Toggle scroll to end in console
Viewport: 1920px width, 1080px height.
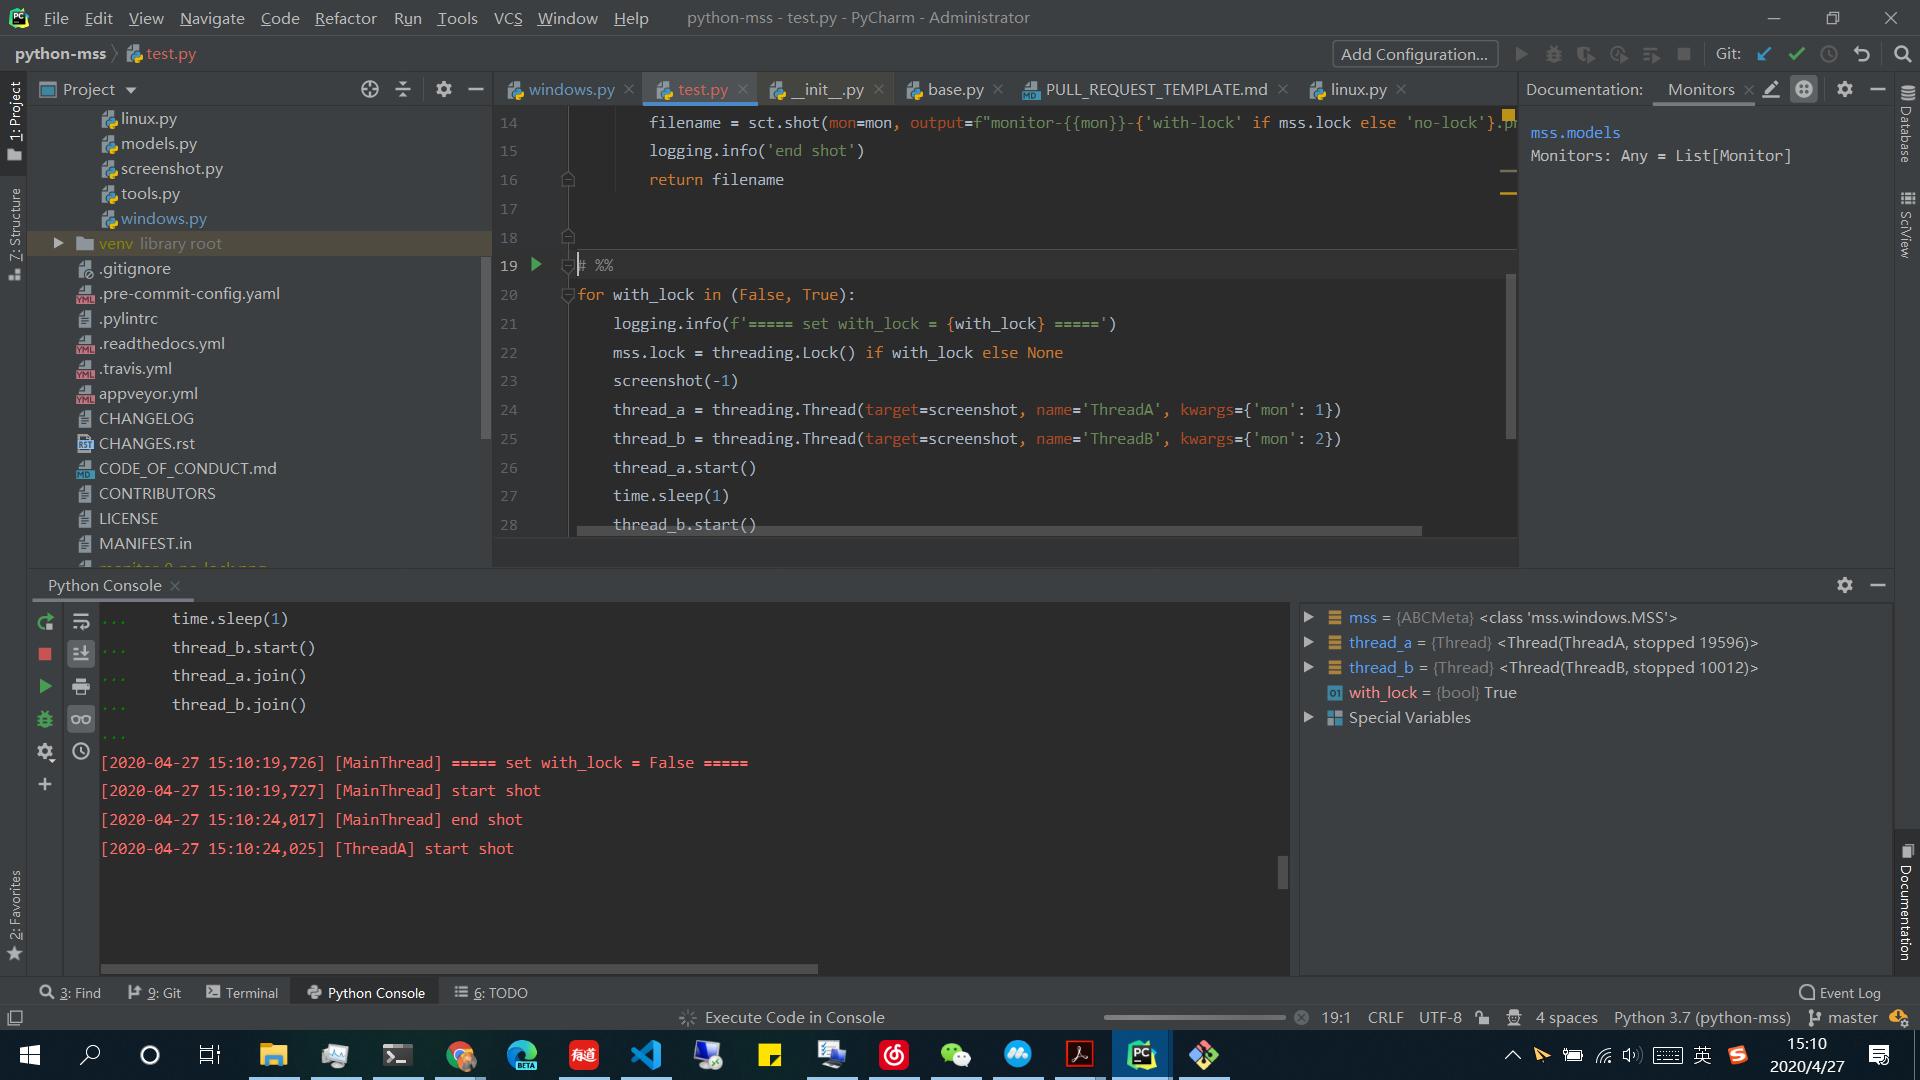pyautogui.click(x=81, y=654)
